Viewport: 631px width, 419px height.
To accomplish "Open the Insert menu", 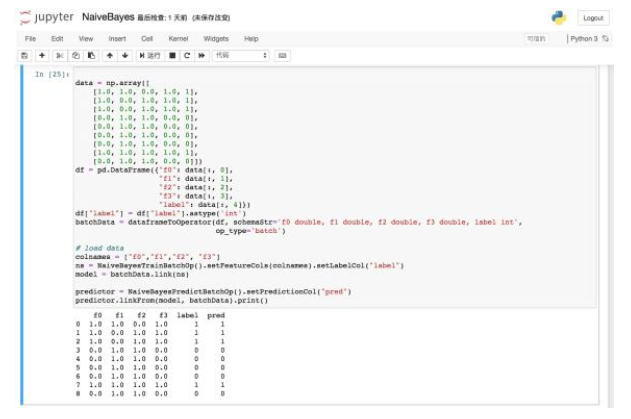I will 117,39.
